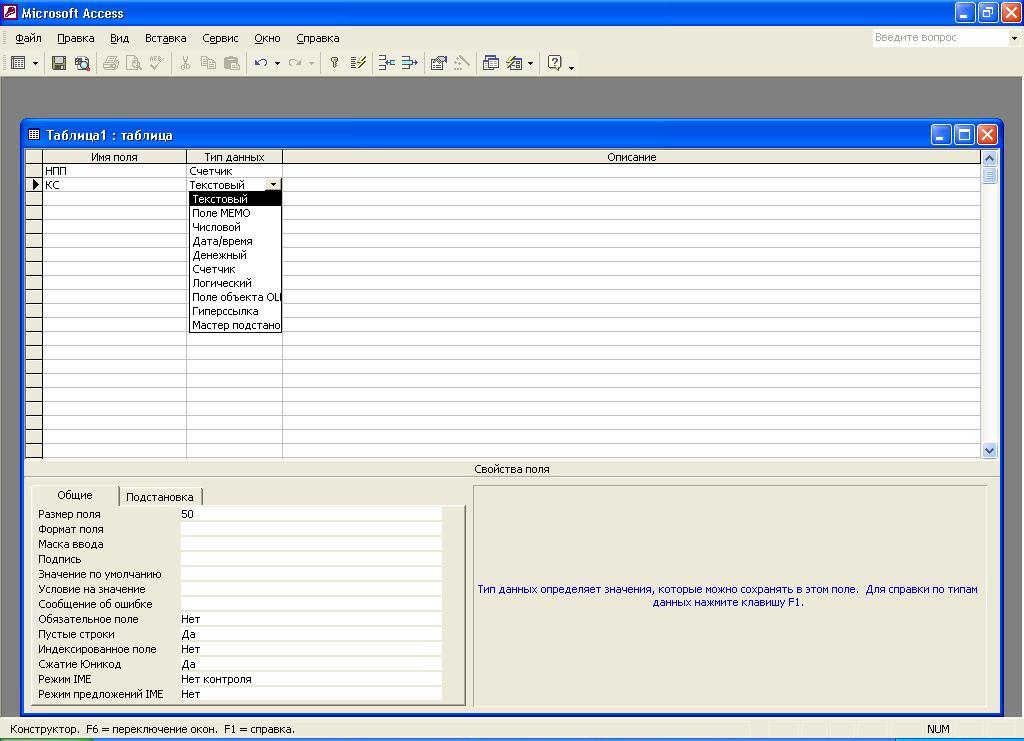
Task: Click the Copy toolbar icon
Action: pyautogui.click(x=208, y=63)
